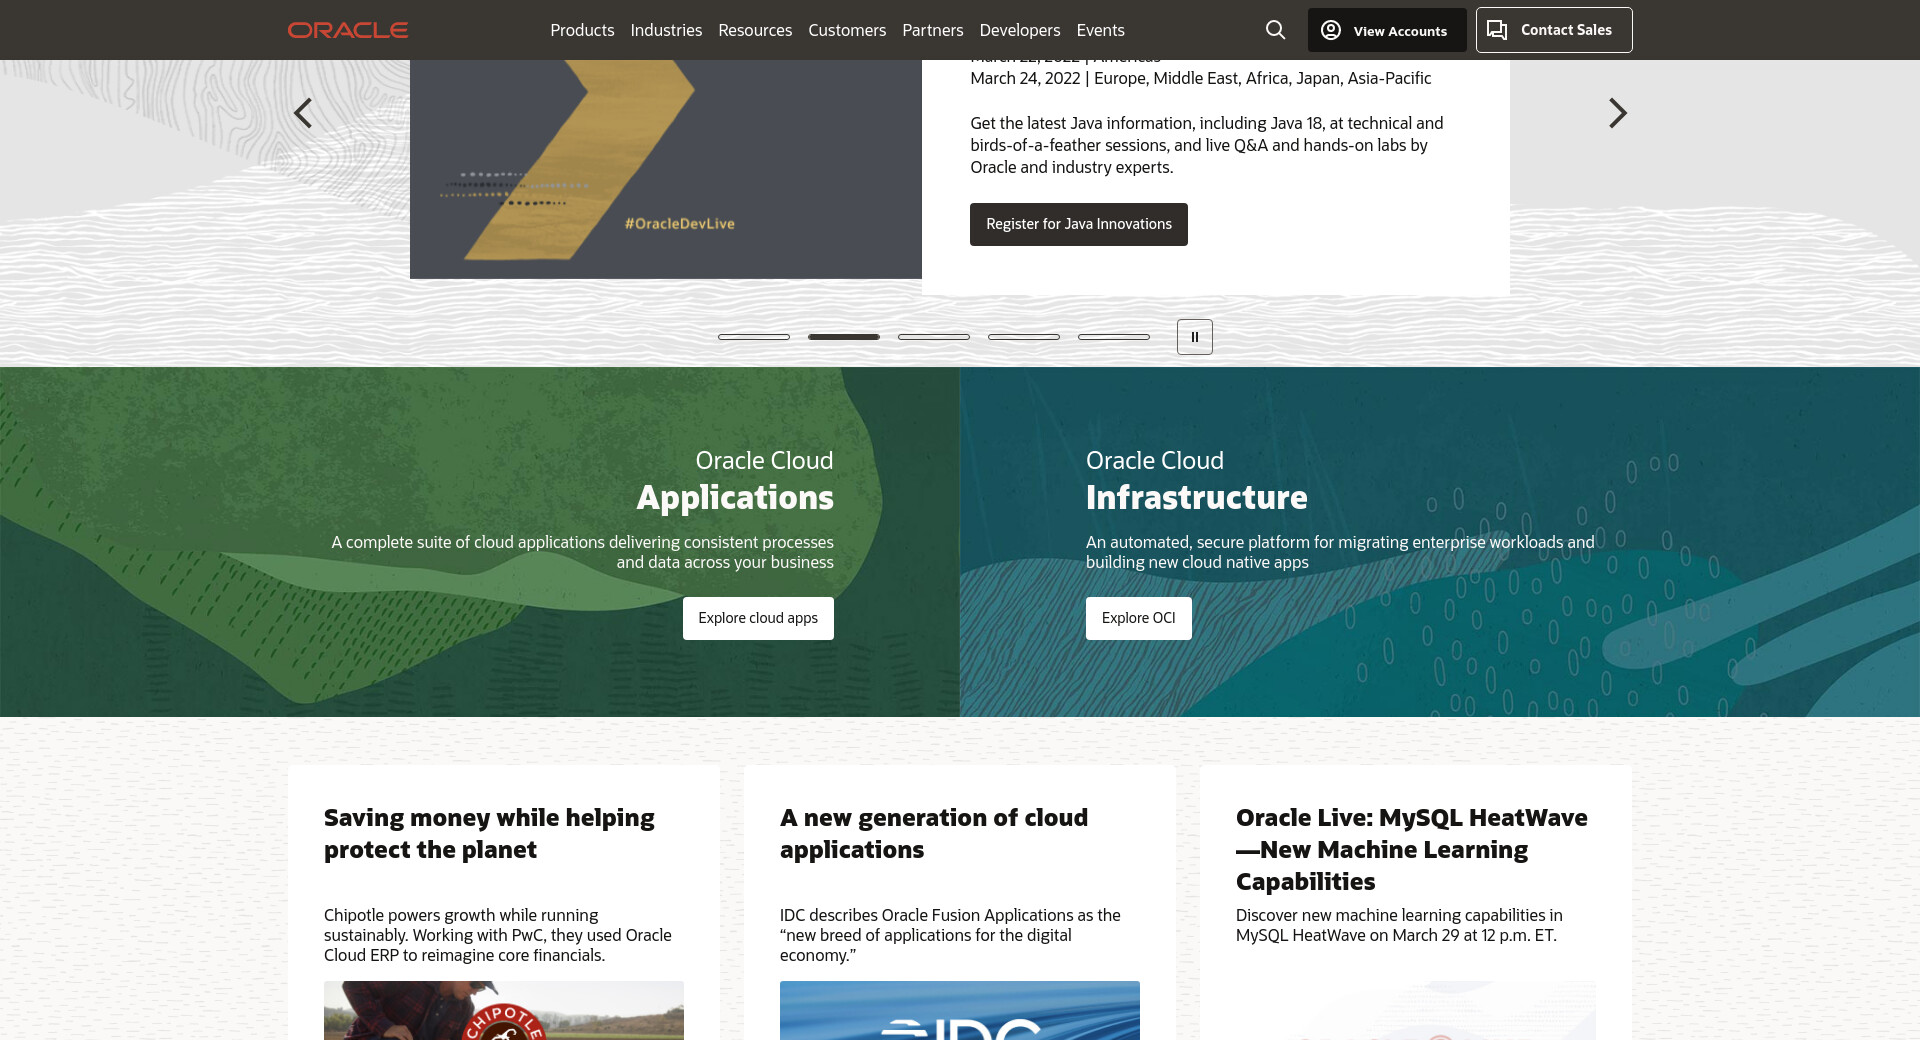Viewport: 1920px width, 1040px height.
Task: Click the Explore OCI button
Action: tap(1138, 618)
